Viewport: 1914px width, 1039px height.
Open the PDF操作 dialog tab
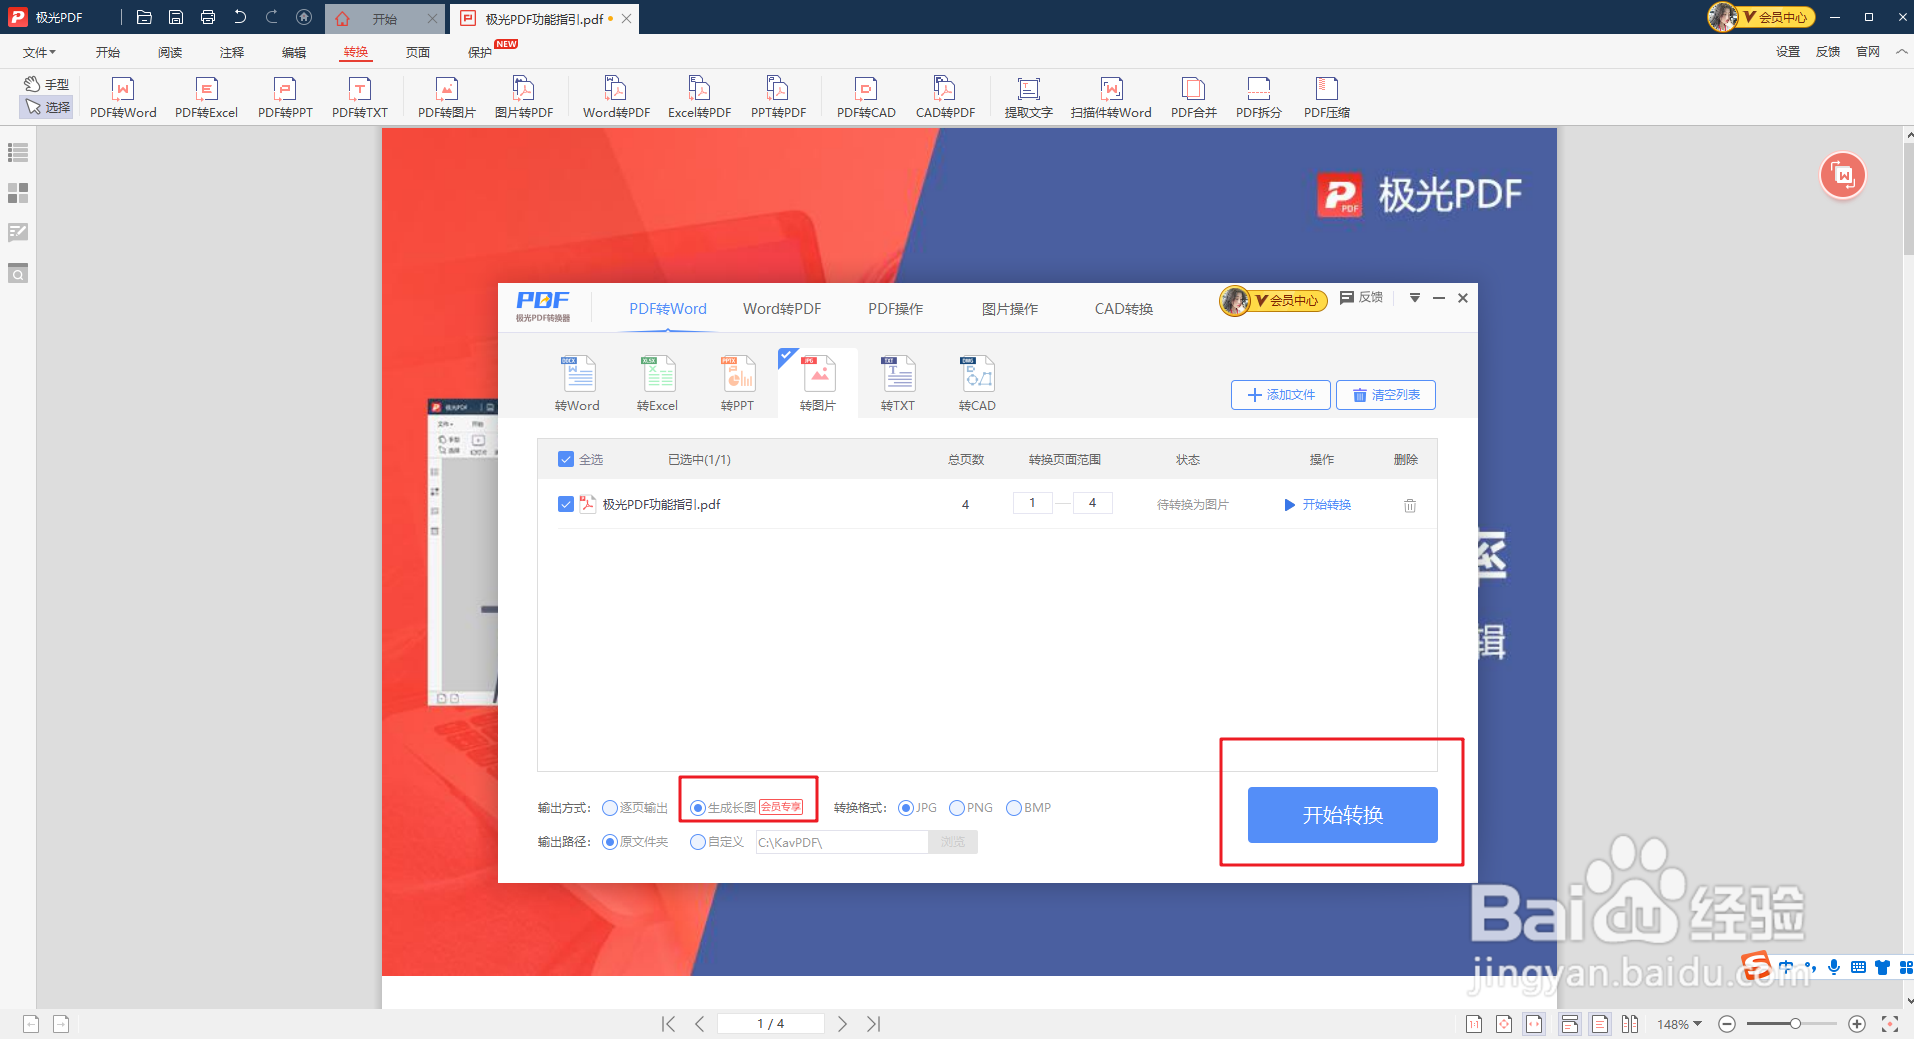pyautogui.click(x=896, y=309)
